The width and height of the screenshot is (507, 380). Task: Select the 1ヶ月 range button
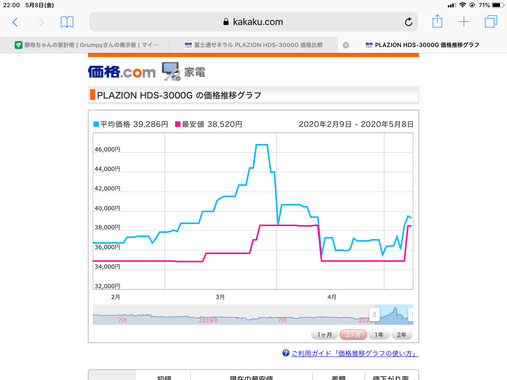(x=324, y=335)
